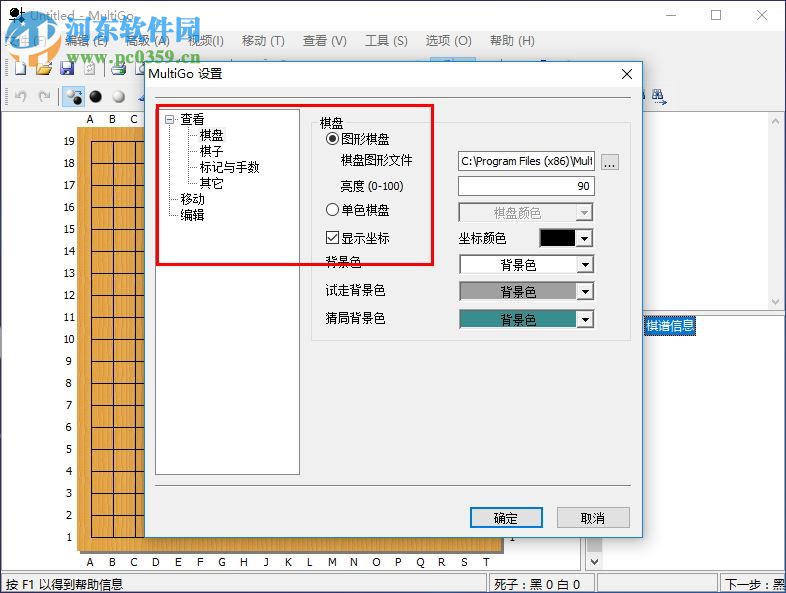Minimize the MultiGo main window
Image resolution: width=786 pixels, height=593 pixels.
pyautogui.click(x=671, y=15)
